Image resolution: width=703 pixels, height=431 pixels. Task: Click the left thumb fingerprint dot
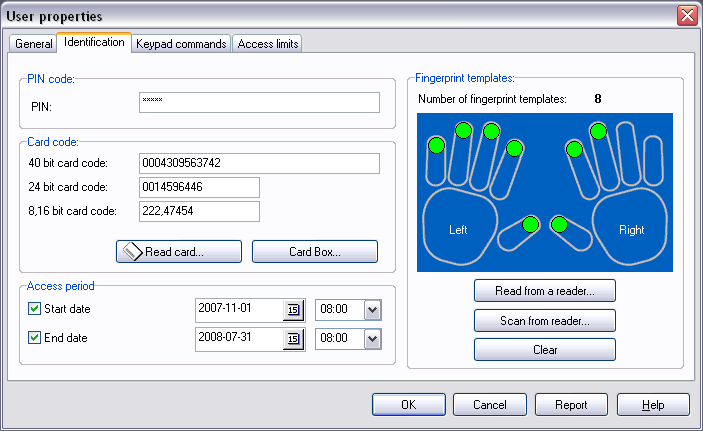[531, 224]
